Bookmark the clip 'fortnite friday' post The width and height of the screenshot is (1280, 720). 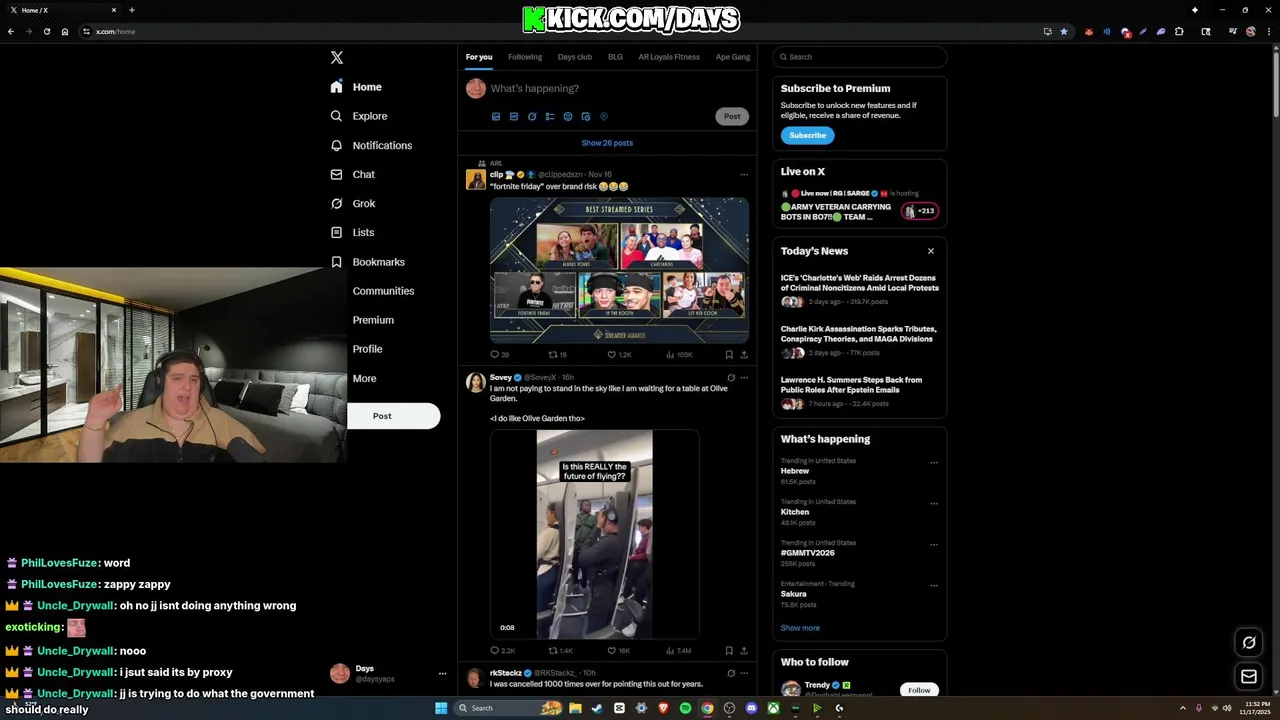[x=729, y=354]
